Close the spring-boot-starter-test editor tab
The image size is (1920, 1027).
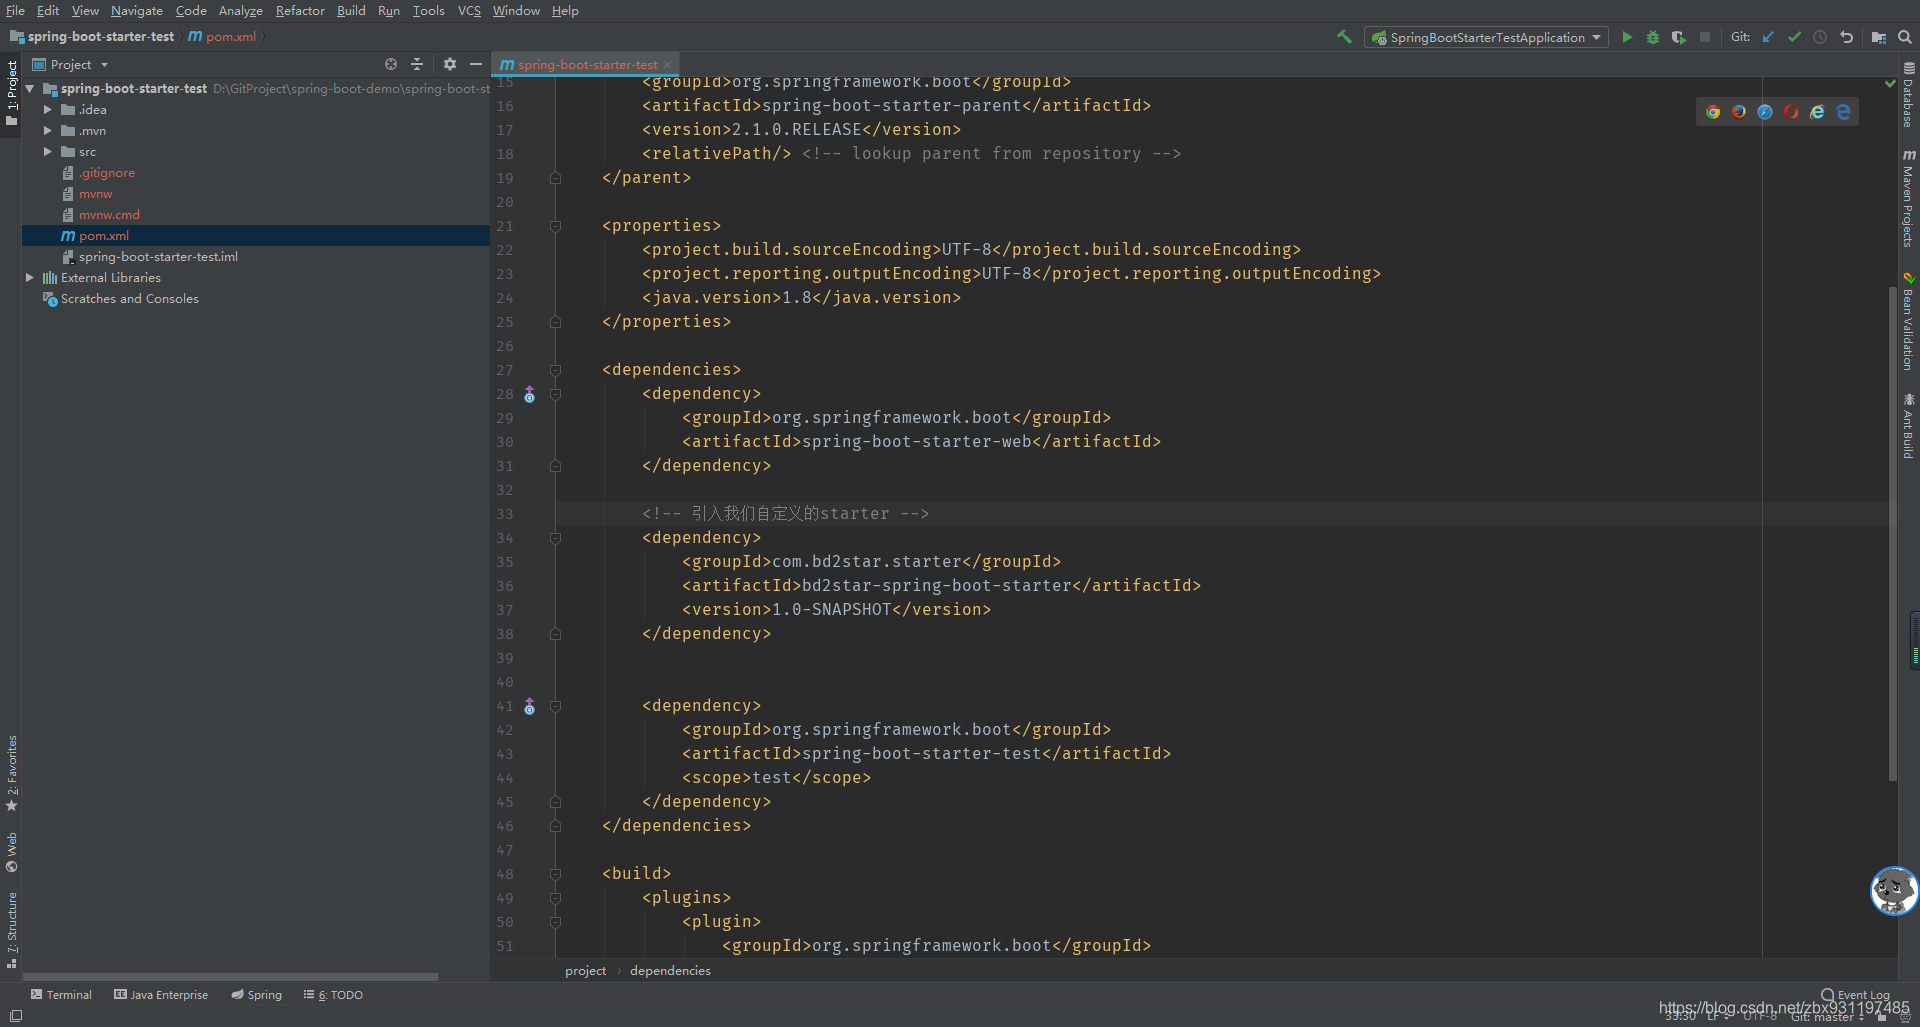click(x=668, y=65)
